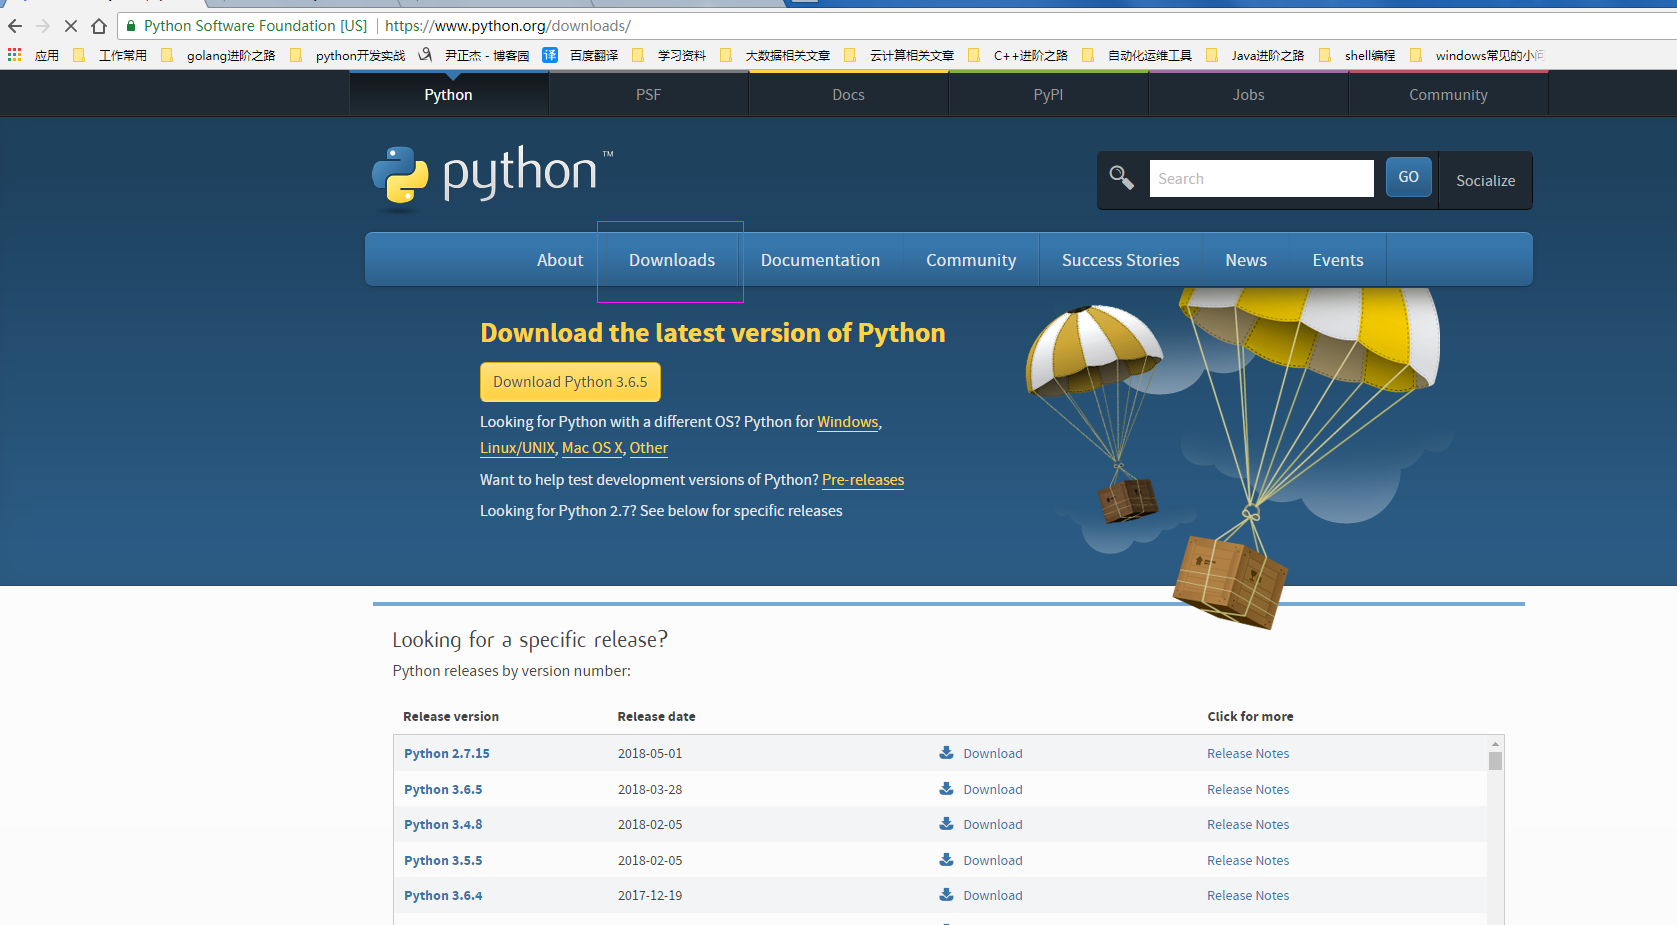Open the About menu
The image size is (1677, 925).
tap(560, 260)
